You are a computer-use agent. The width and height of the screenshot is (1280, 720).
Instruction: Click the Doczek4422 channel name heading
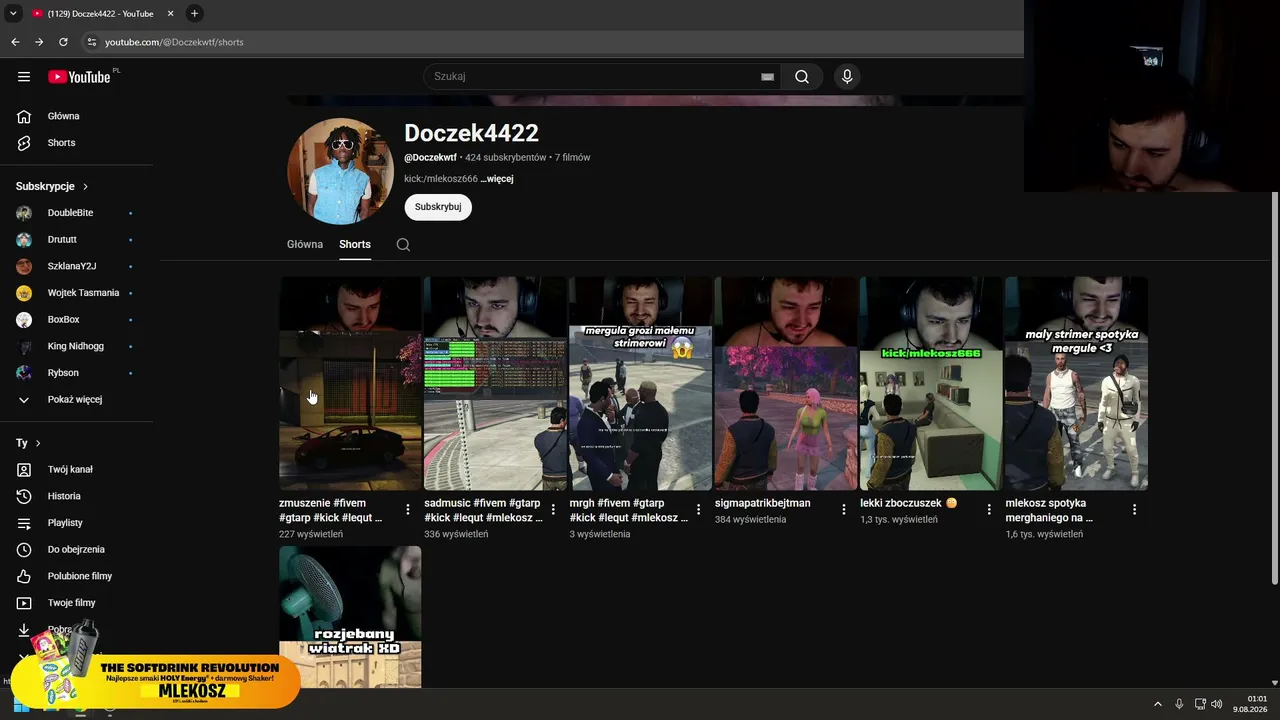pyautogui.click(x=471, y=133)
